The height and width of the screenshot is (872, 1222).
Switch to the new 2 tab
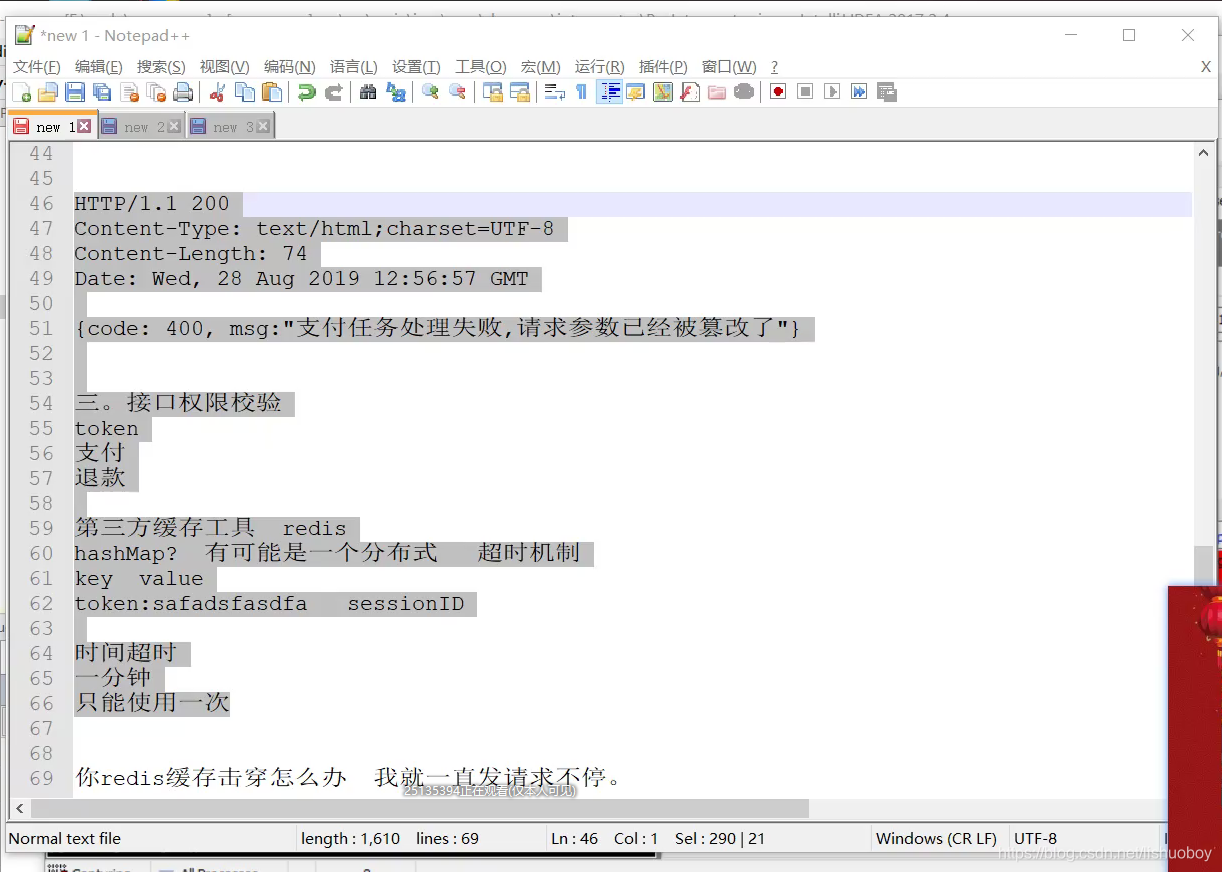tap(140, 126)
